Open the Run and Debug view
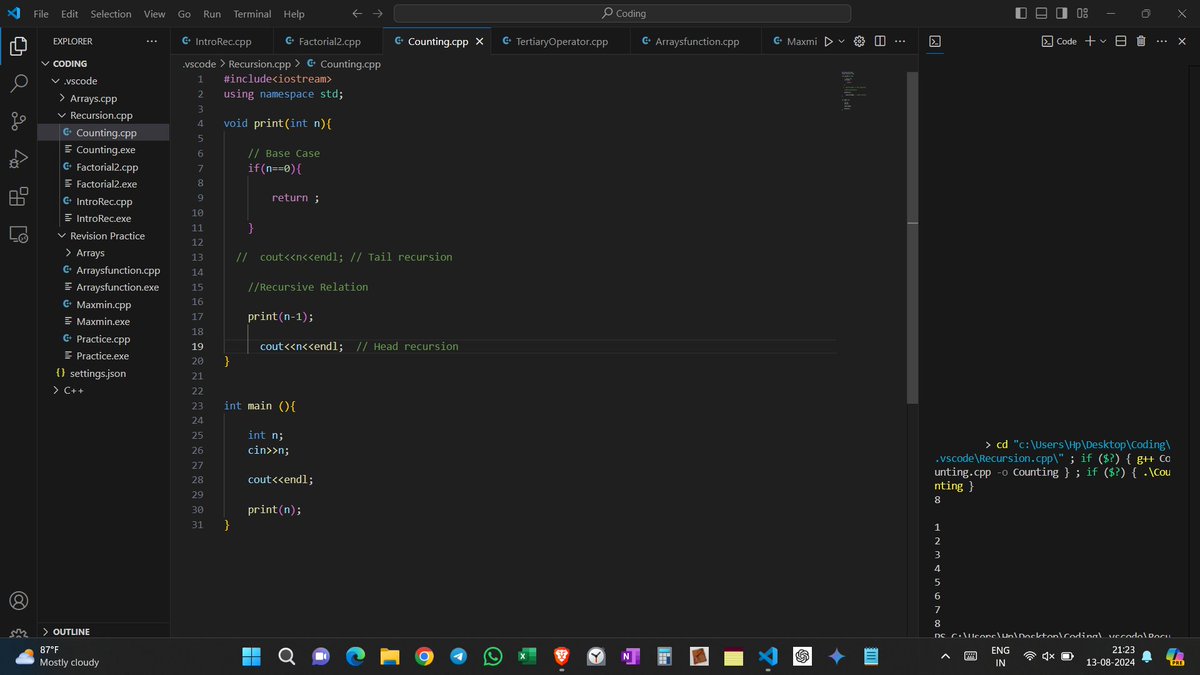 coord(18,159)
